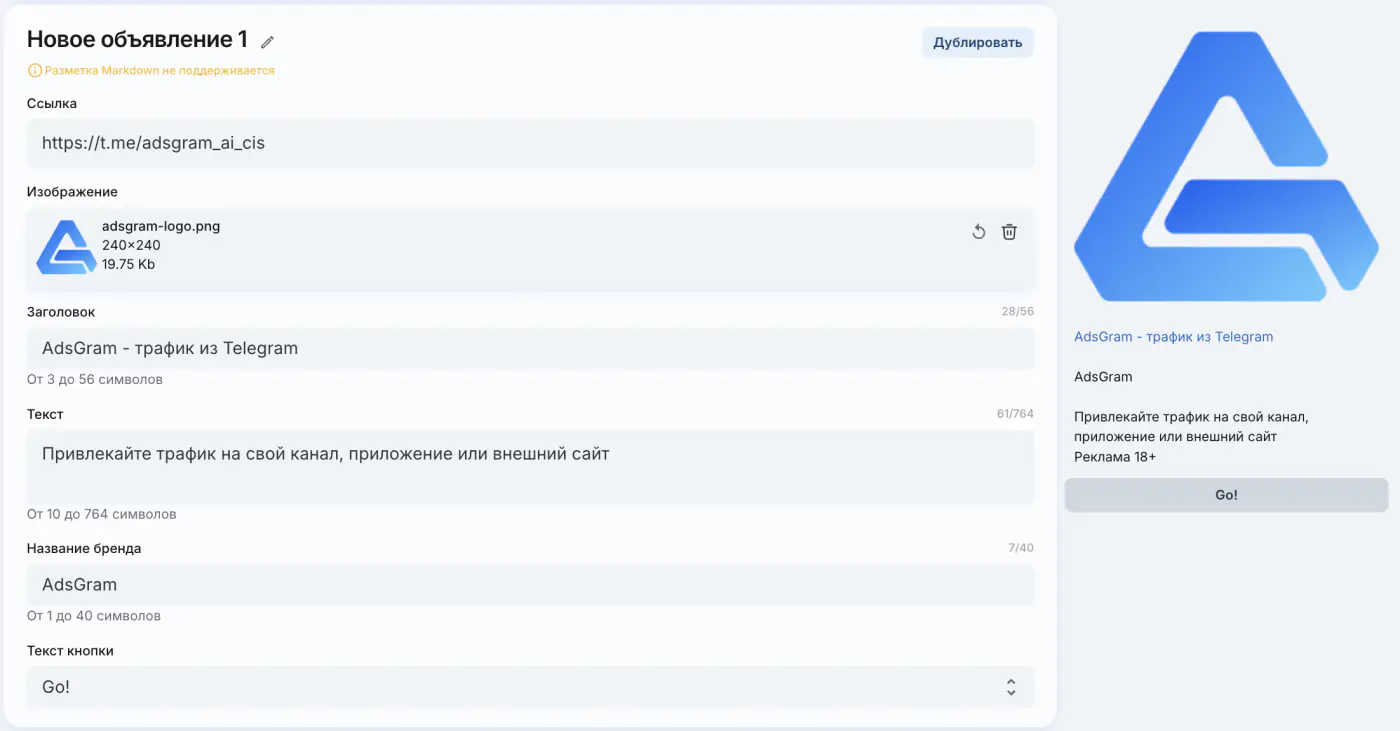Click the adsgram-logo.png file name
Screen dimensions: 1400x731
[161, 226]
